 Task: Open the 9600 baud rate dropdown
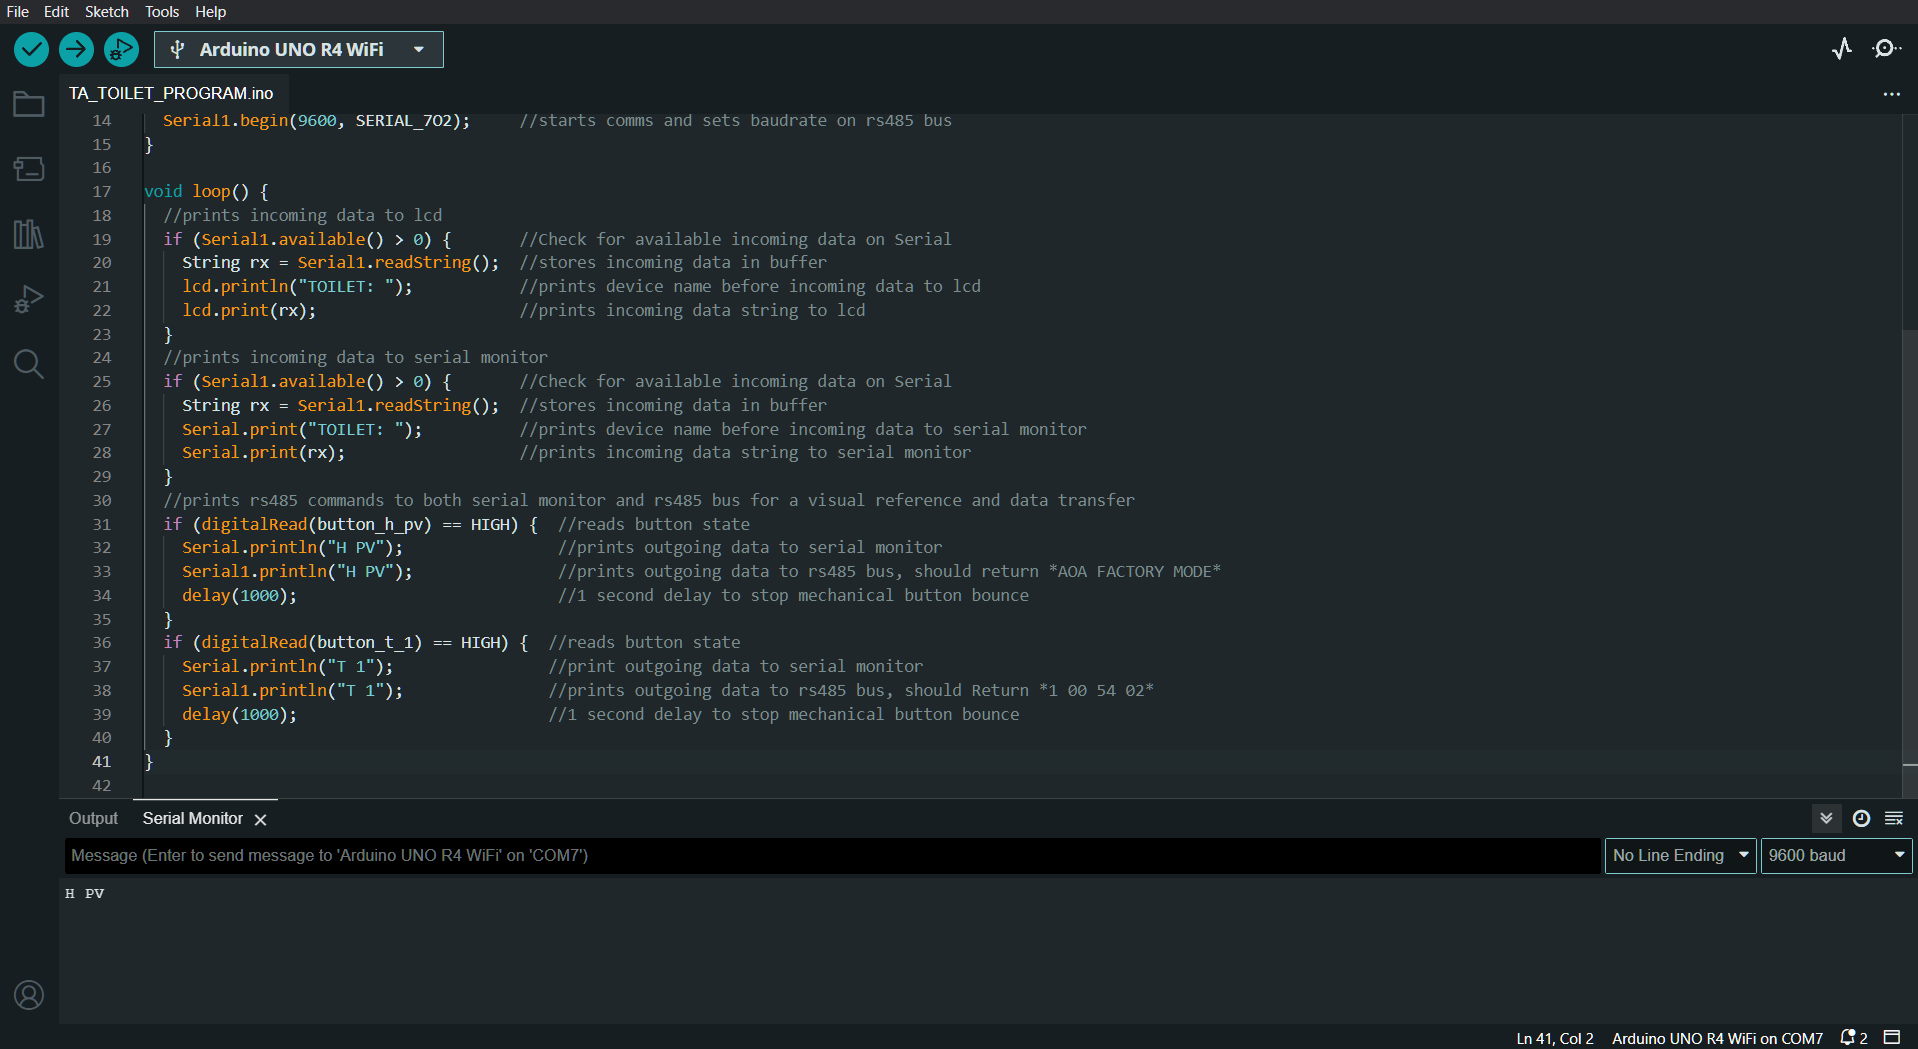click(1836, 855)
